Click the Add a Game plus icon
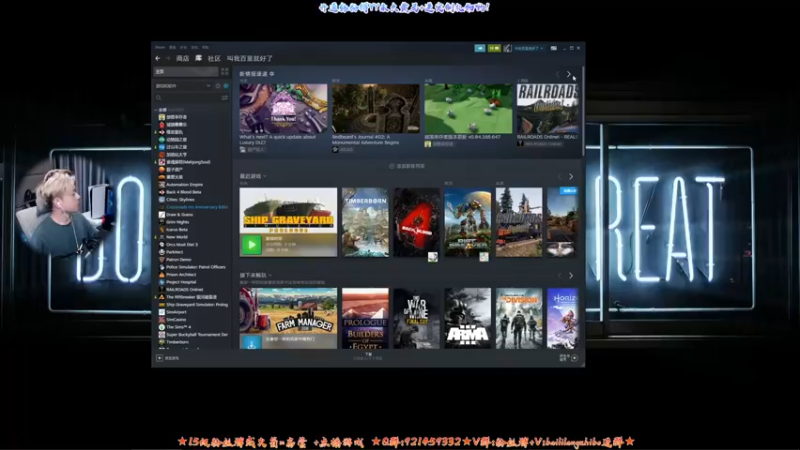This screenshot has width=800, height=450. 160,358
